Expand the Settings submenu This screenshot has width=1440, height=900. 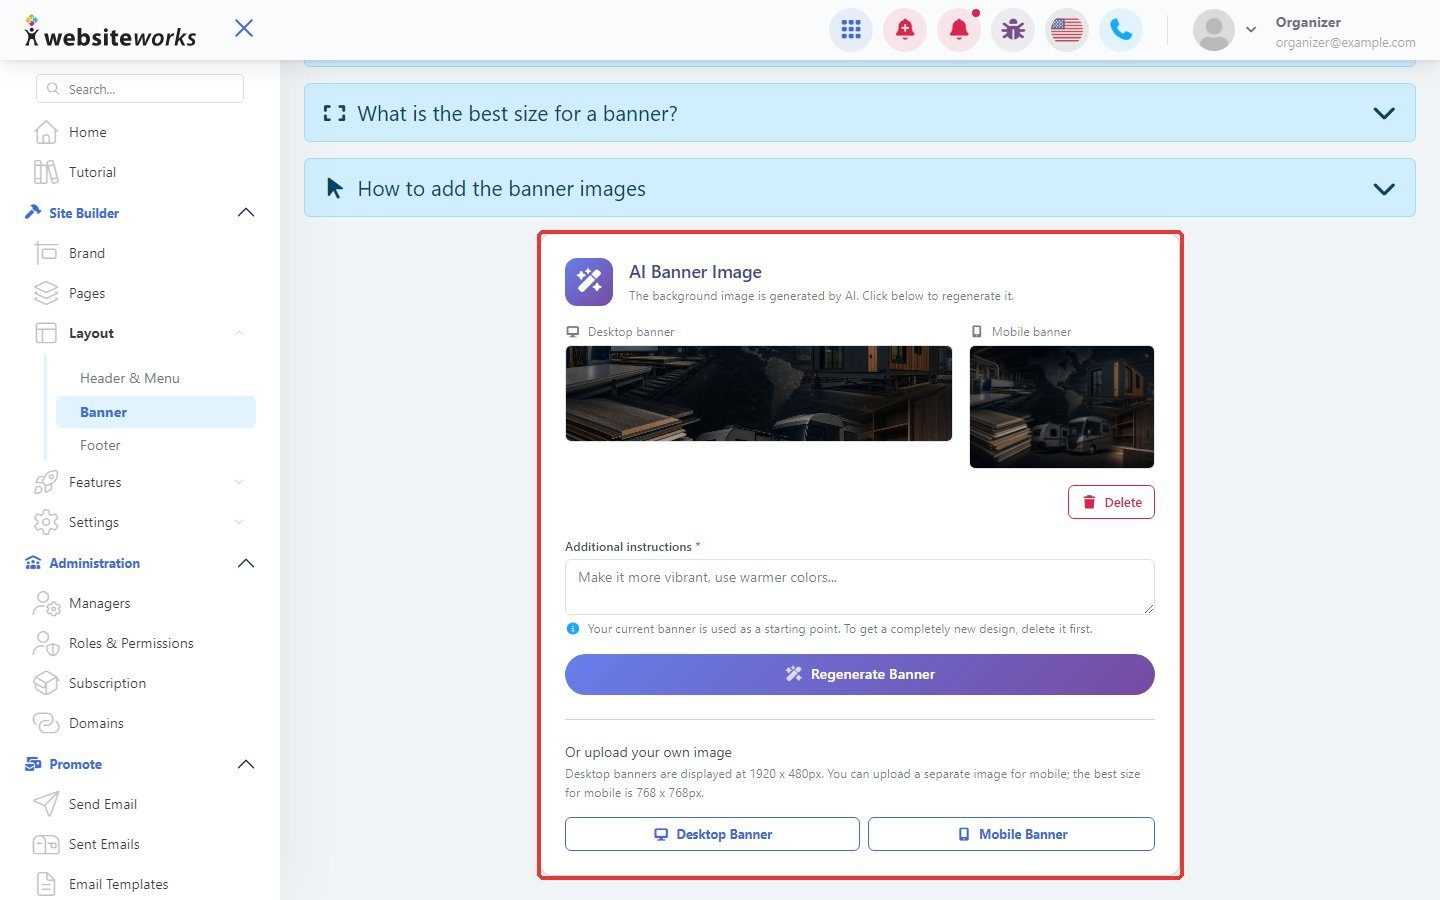click(239, 522)
